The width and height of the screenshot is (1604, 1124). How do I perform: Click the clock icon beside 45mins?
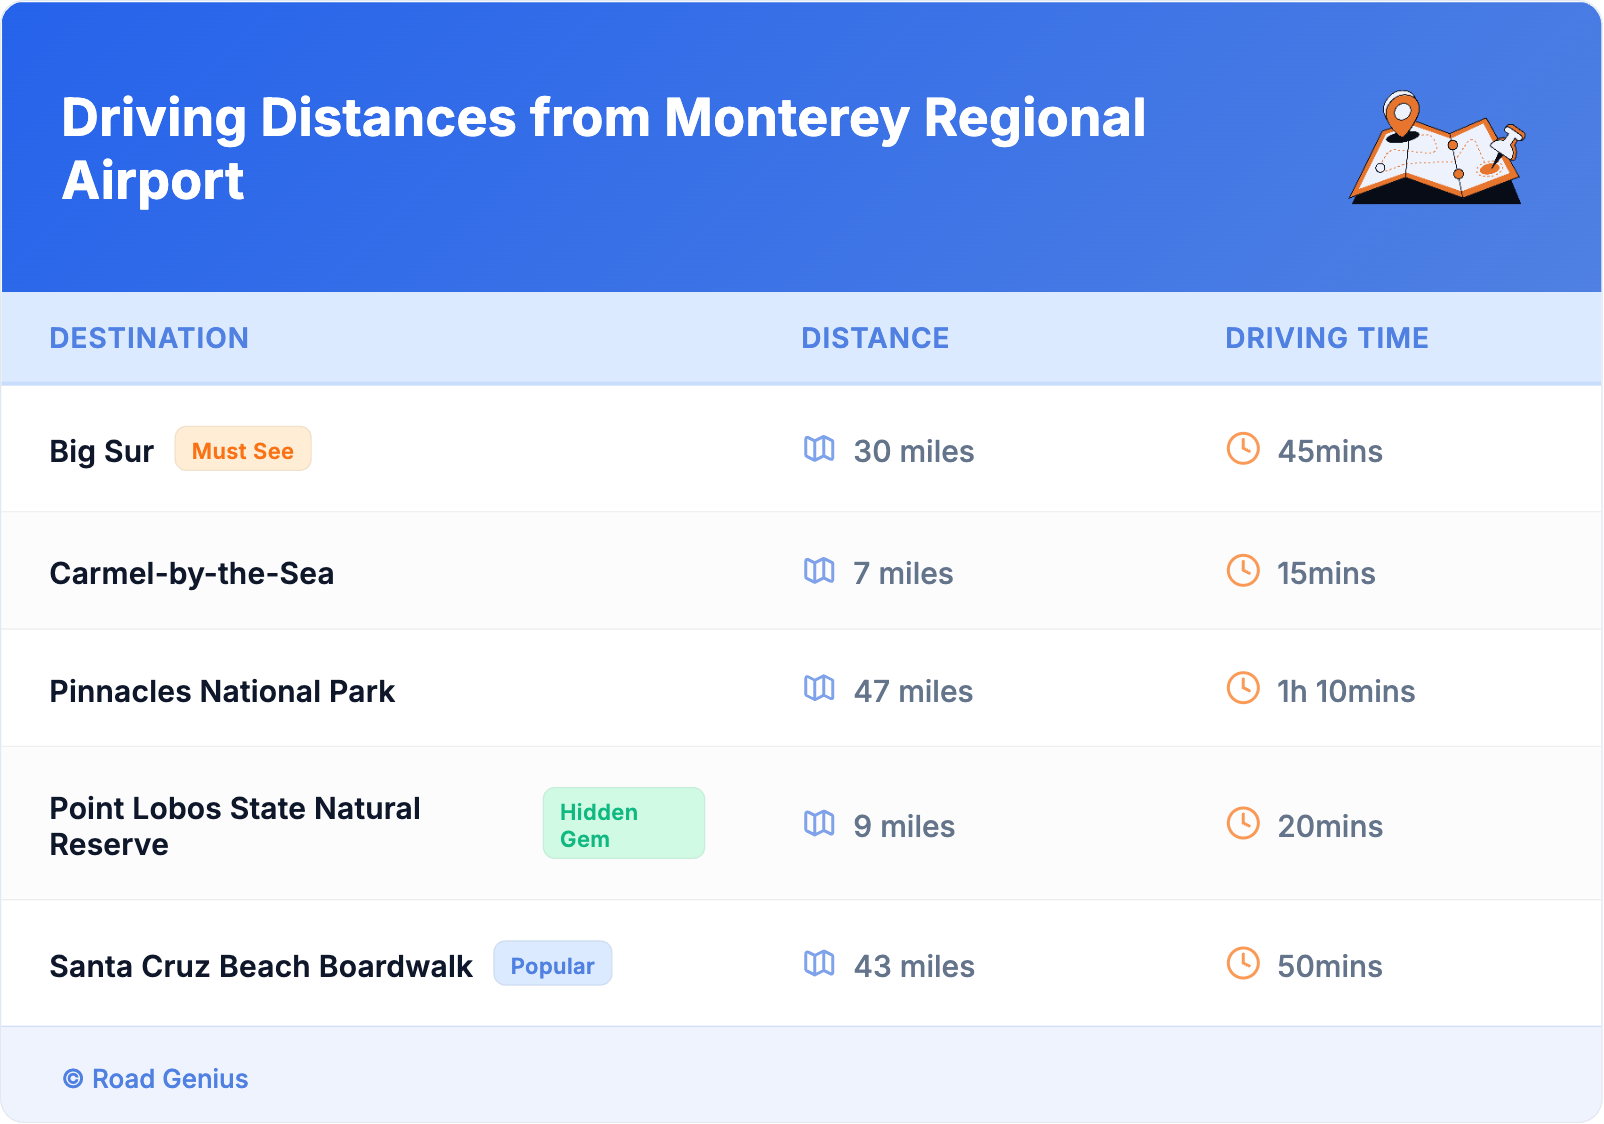point(1243,449)
